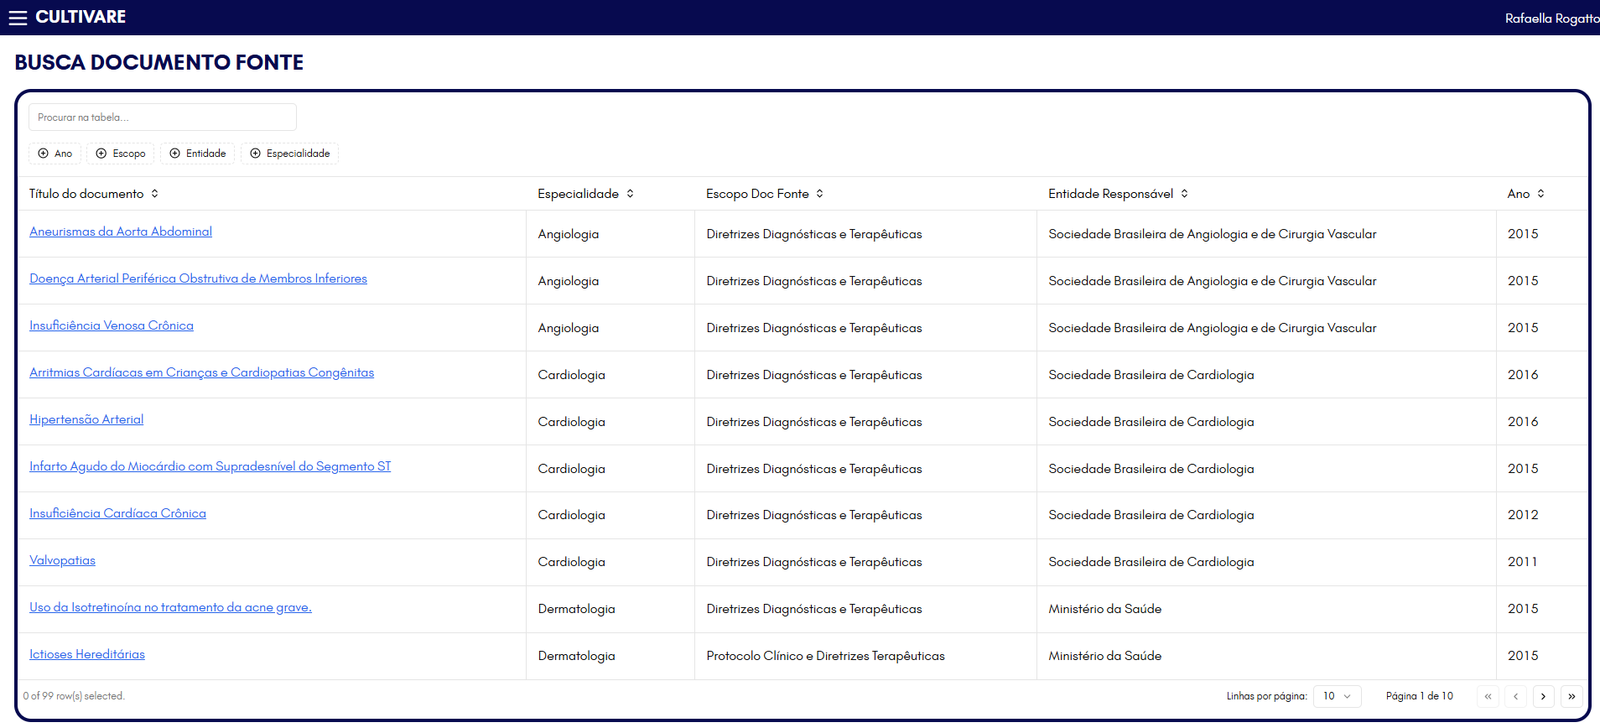Sort by Ano column header
The height and width of the screenshot is (723, 1600).
(1525, 194)
